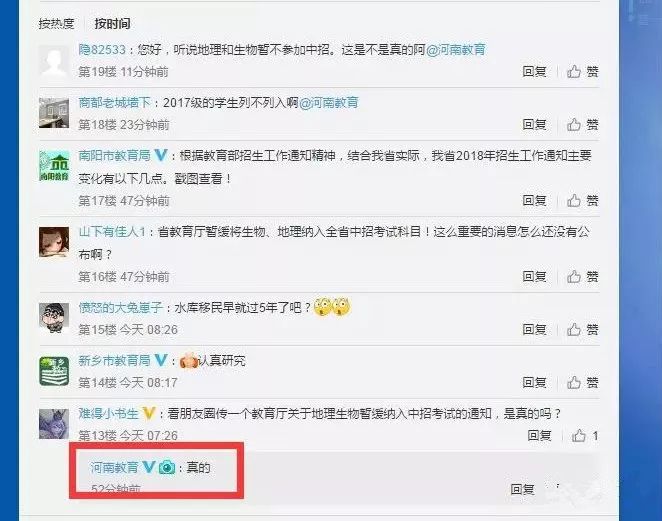Open 南阳市教育局's profile via username
The height and width of the screenshot is (521, 662).
pyautogui.click(x=114, y=156)
